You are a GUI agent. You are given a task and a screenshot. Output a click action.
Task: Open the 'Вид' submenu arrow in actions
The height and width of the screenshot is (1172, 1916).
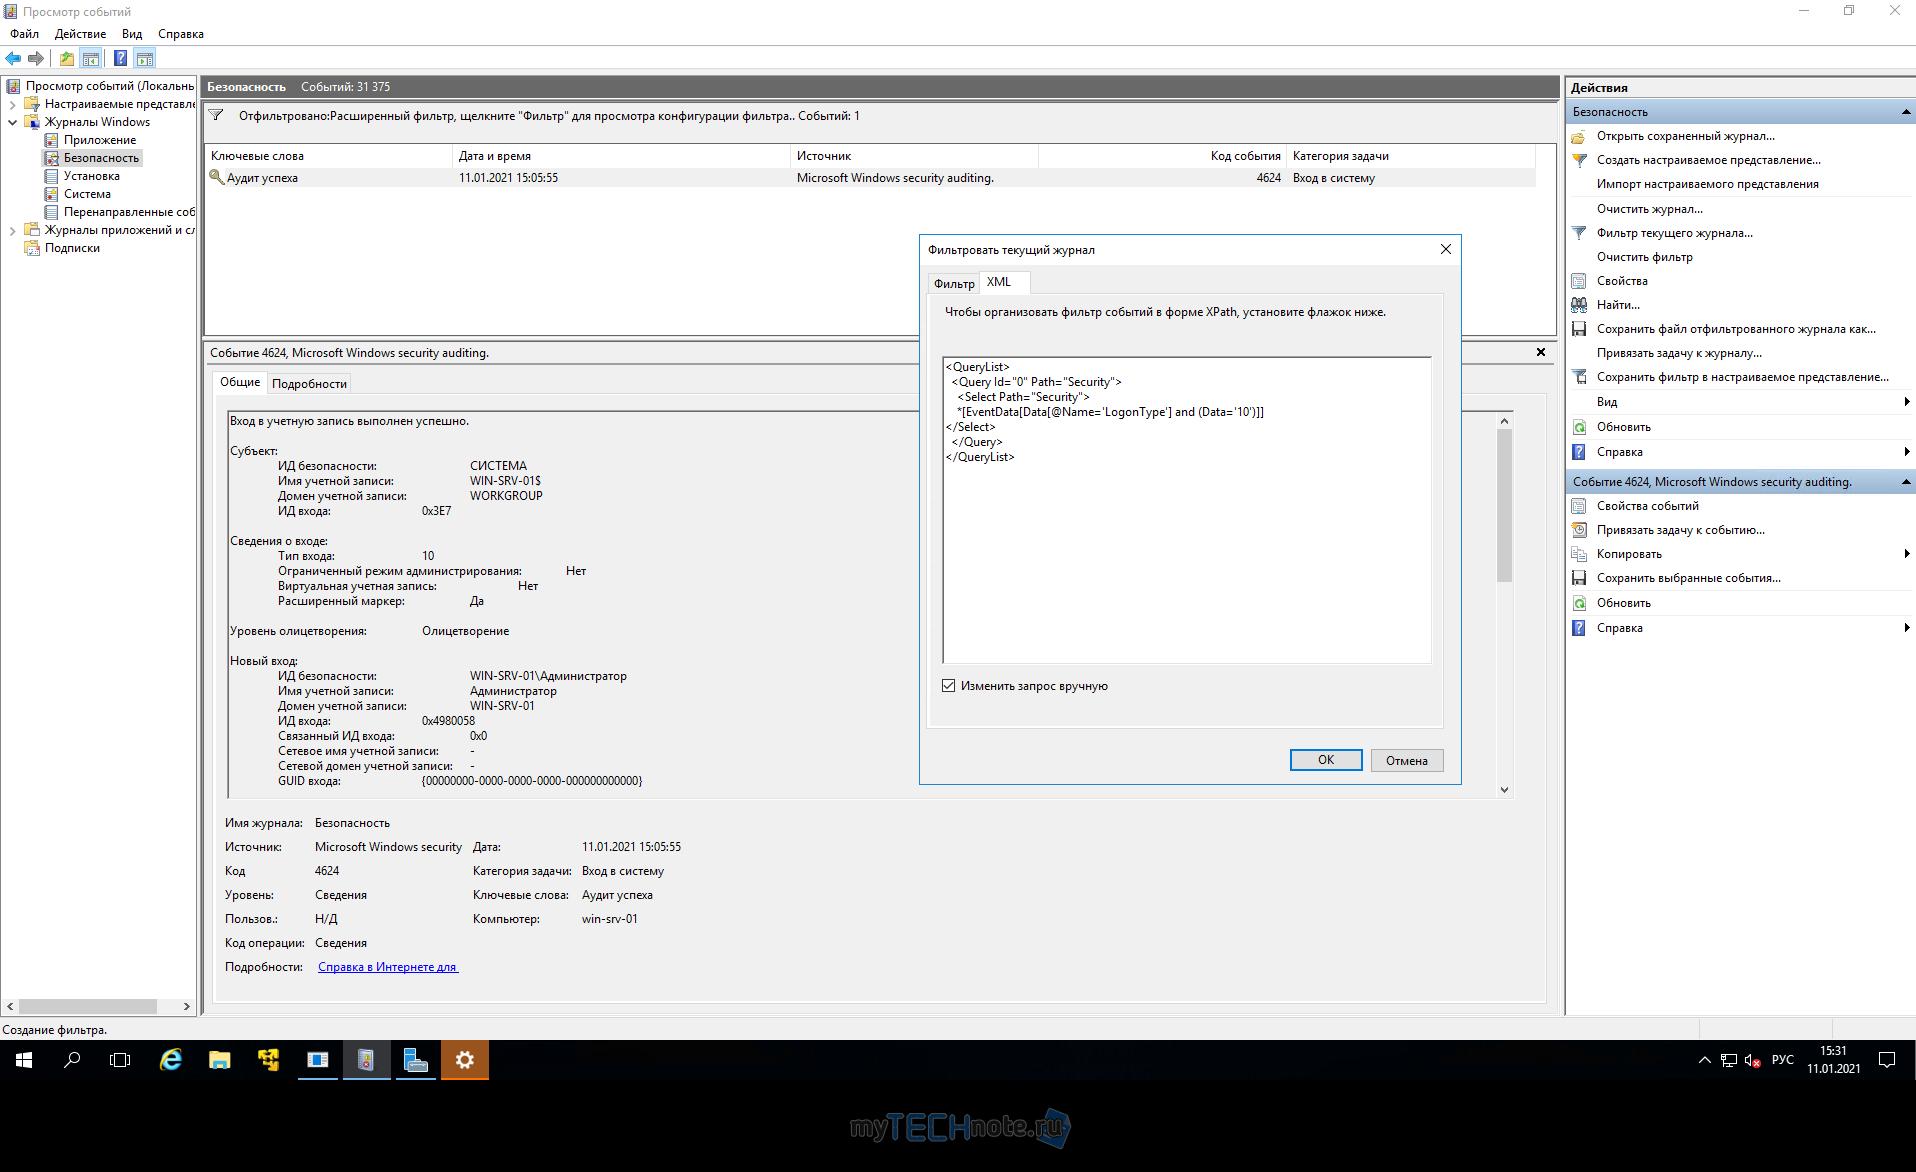coord(1907,402)
